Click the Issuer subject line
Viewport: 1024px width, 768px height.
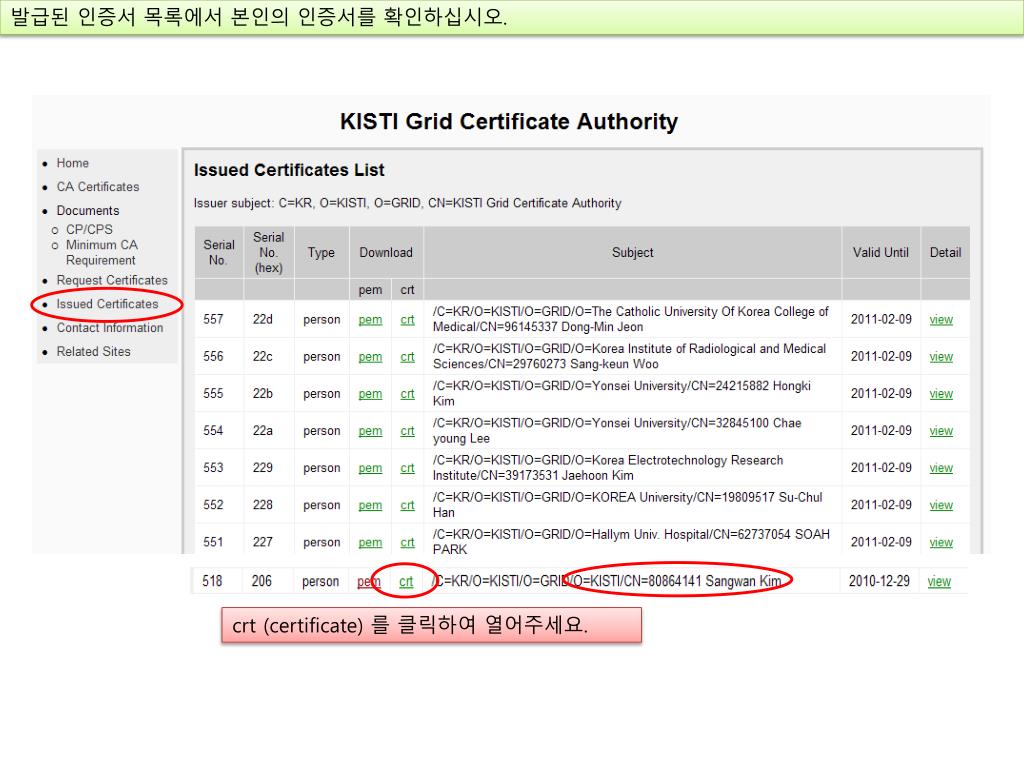(408, 203)
